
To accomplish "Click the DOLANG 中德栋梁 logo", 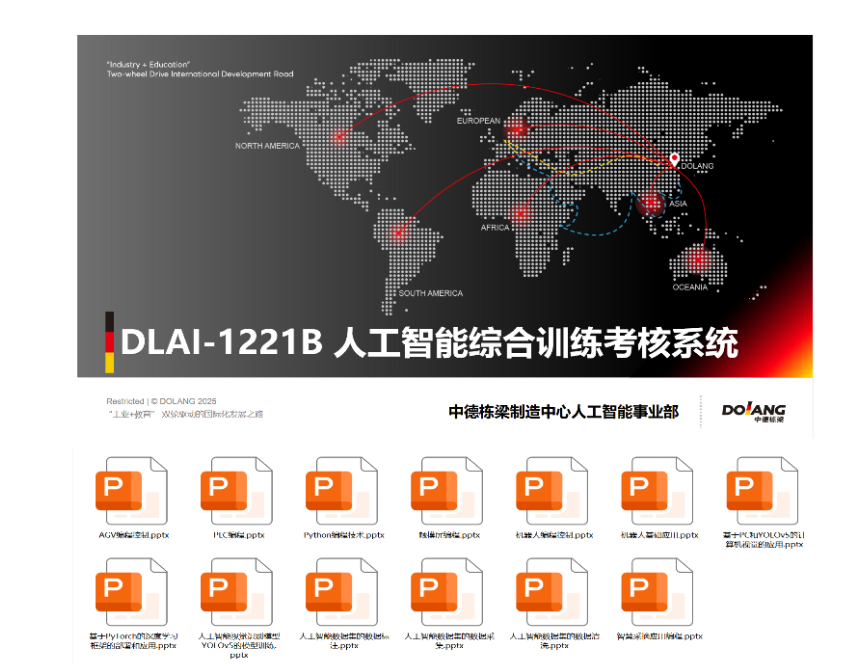I will [753, 413].
